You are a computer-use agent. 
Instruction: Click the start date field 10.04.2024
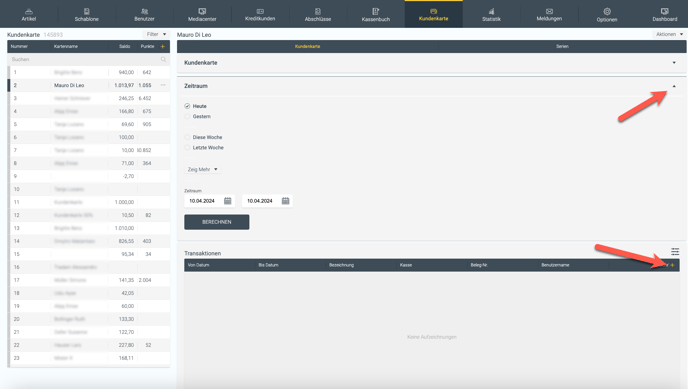[x=209, y=201]
